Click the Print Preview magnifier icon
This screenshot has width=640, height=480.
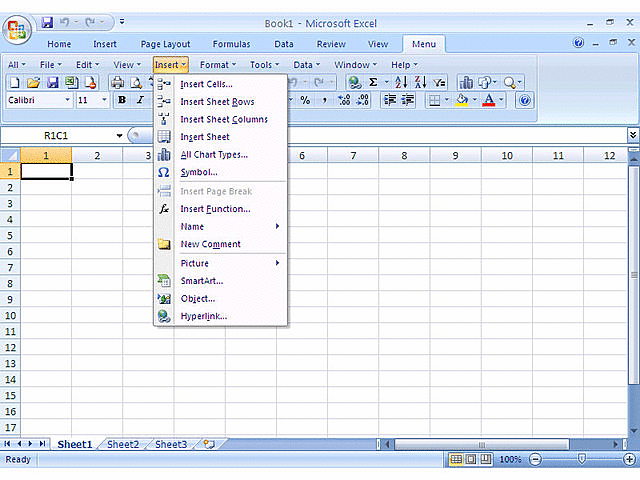(x=136, y=83)
